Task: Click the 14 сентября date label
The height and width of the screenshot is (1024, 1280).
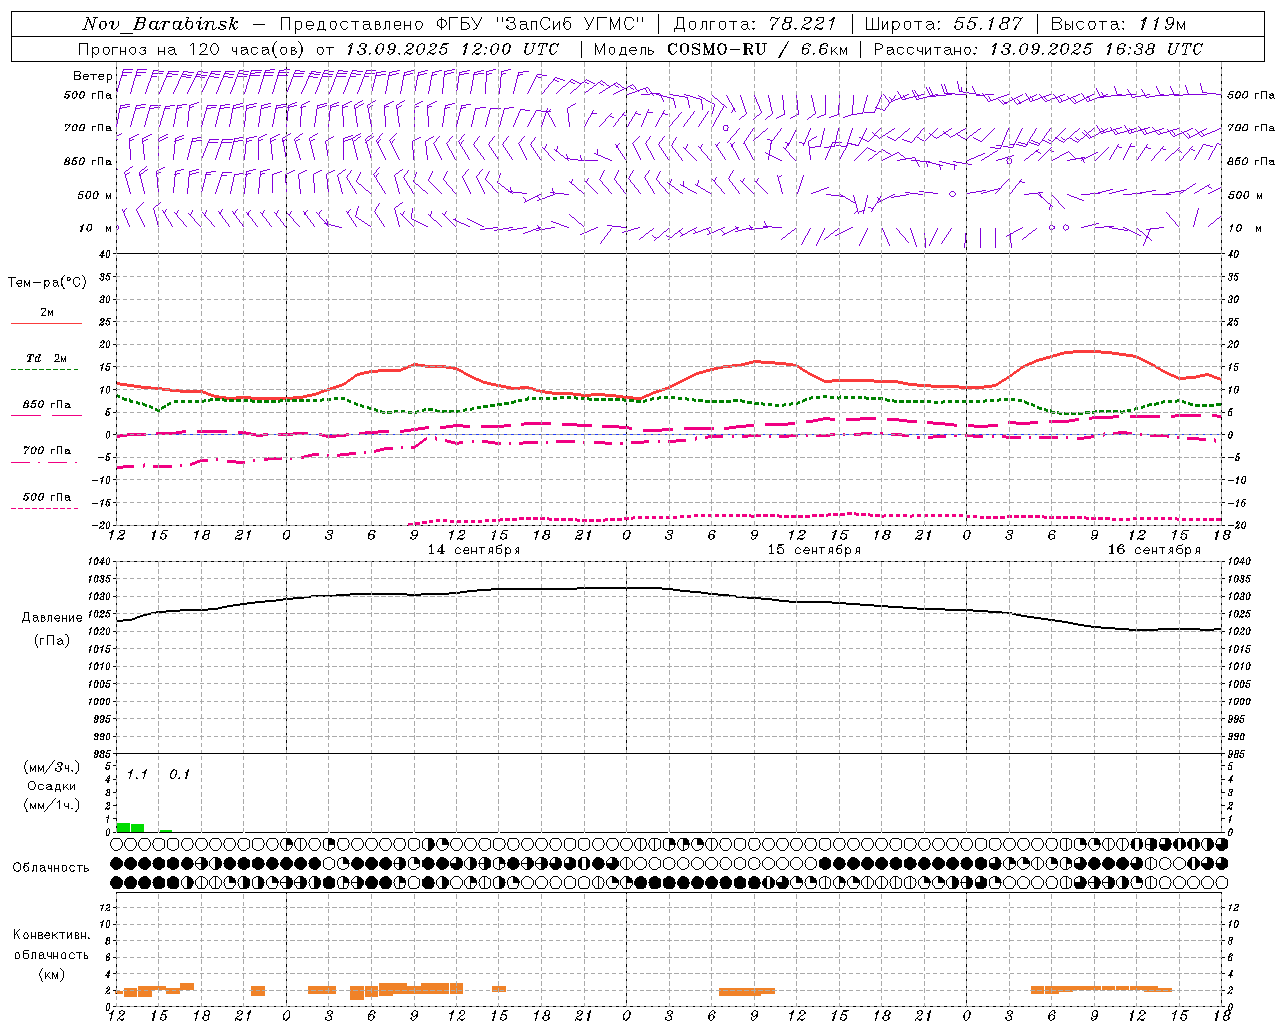Action: coord(474,550)
